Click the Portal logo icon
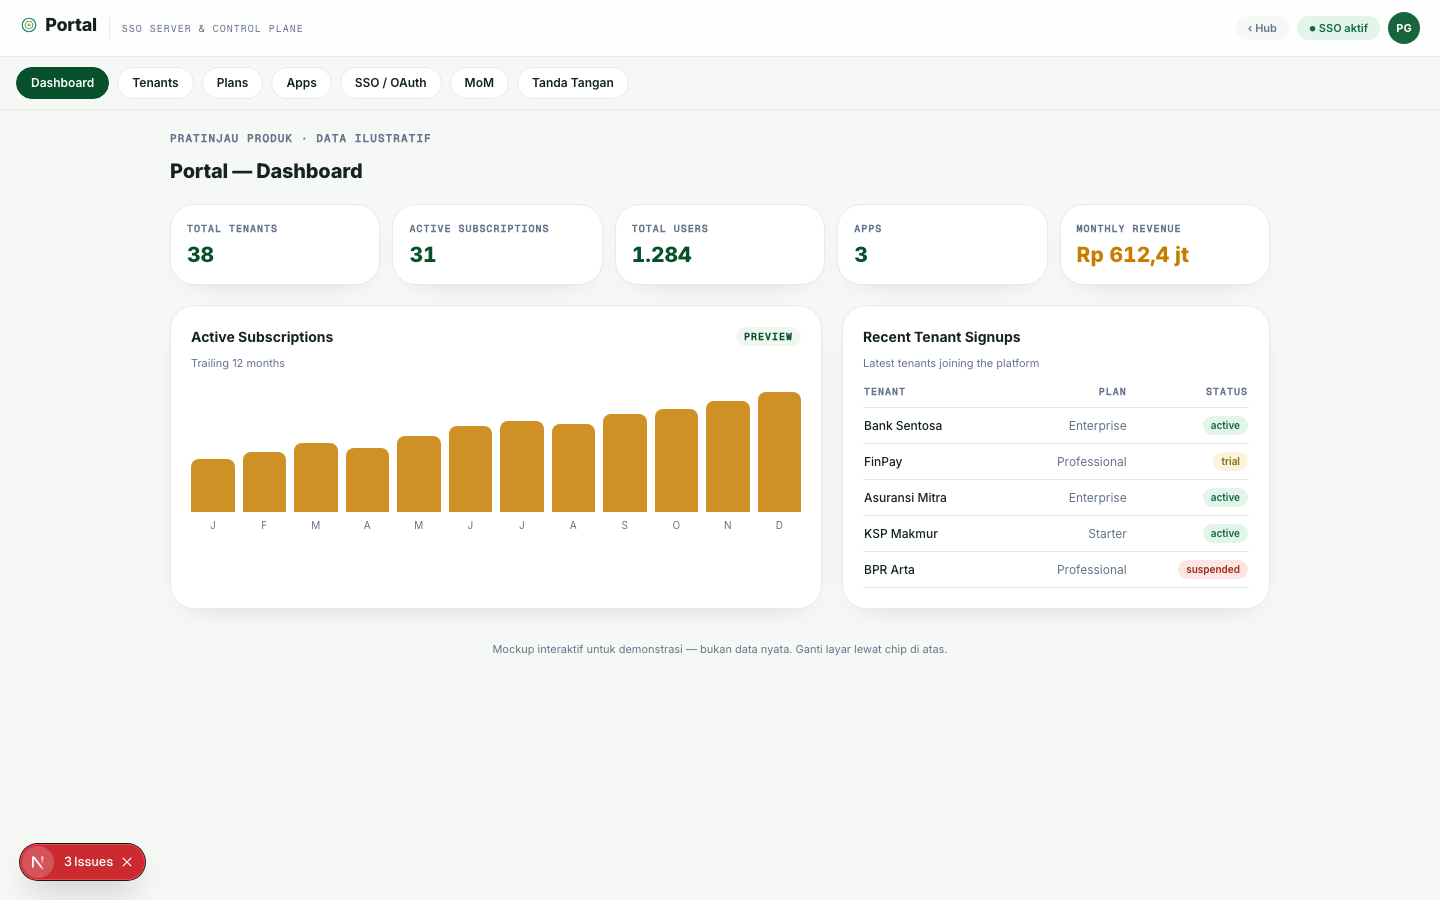1440x900 pixels. [x=29, y=25]
